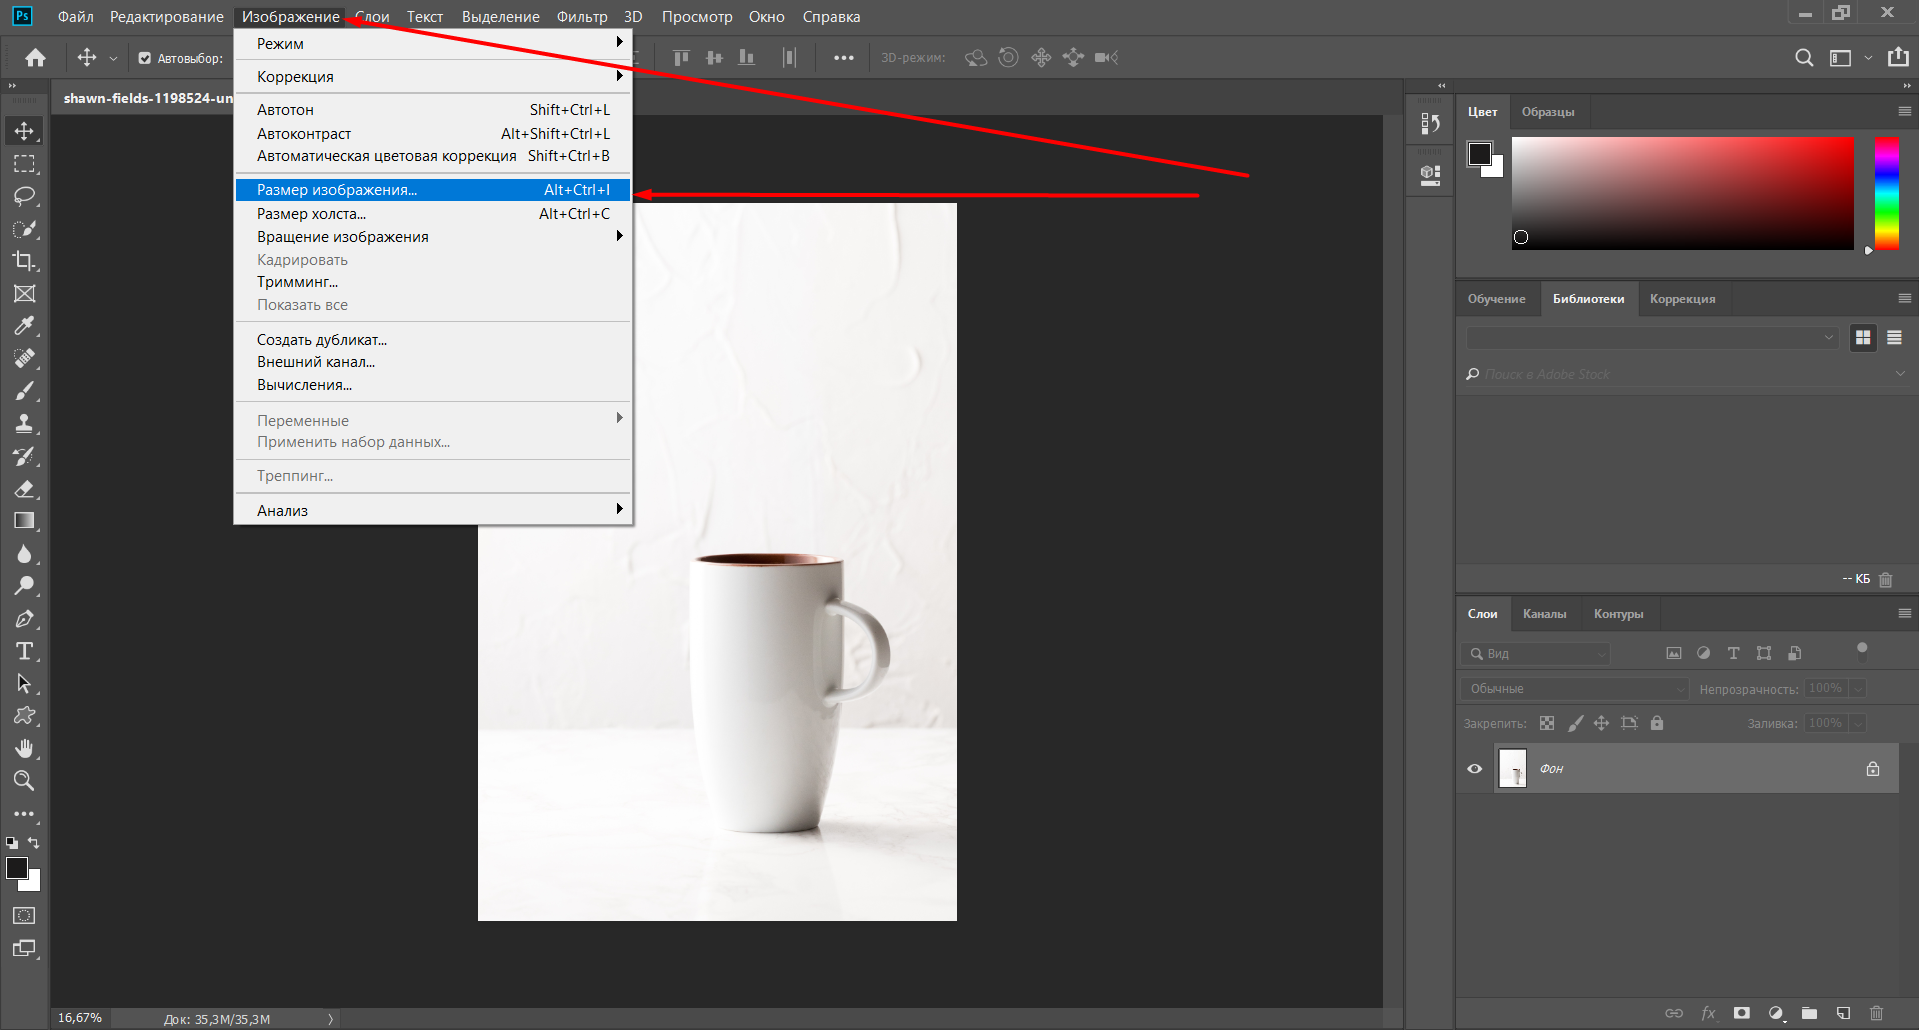Expand Вращение изображения submenu
Image resolution: width=1919 pixels, height=1030 pixels.
point(433,237)
